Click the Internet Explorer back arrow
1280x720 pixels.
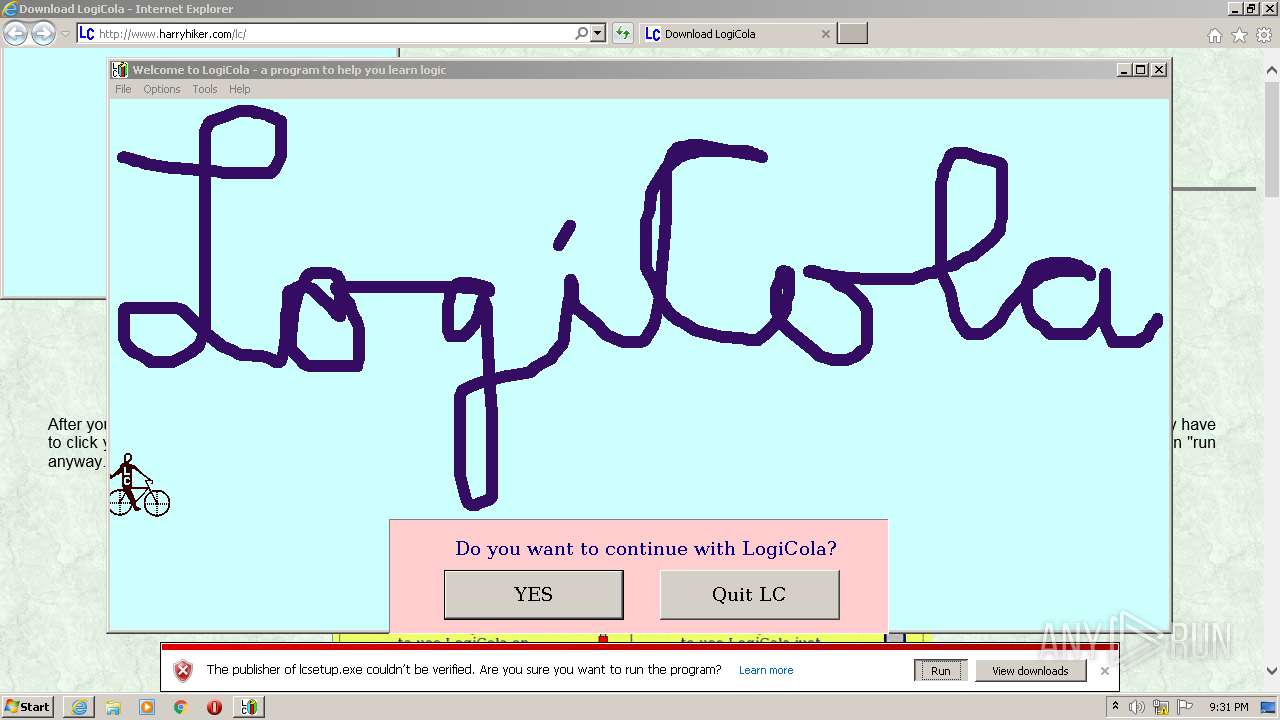15,33
